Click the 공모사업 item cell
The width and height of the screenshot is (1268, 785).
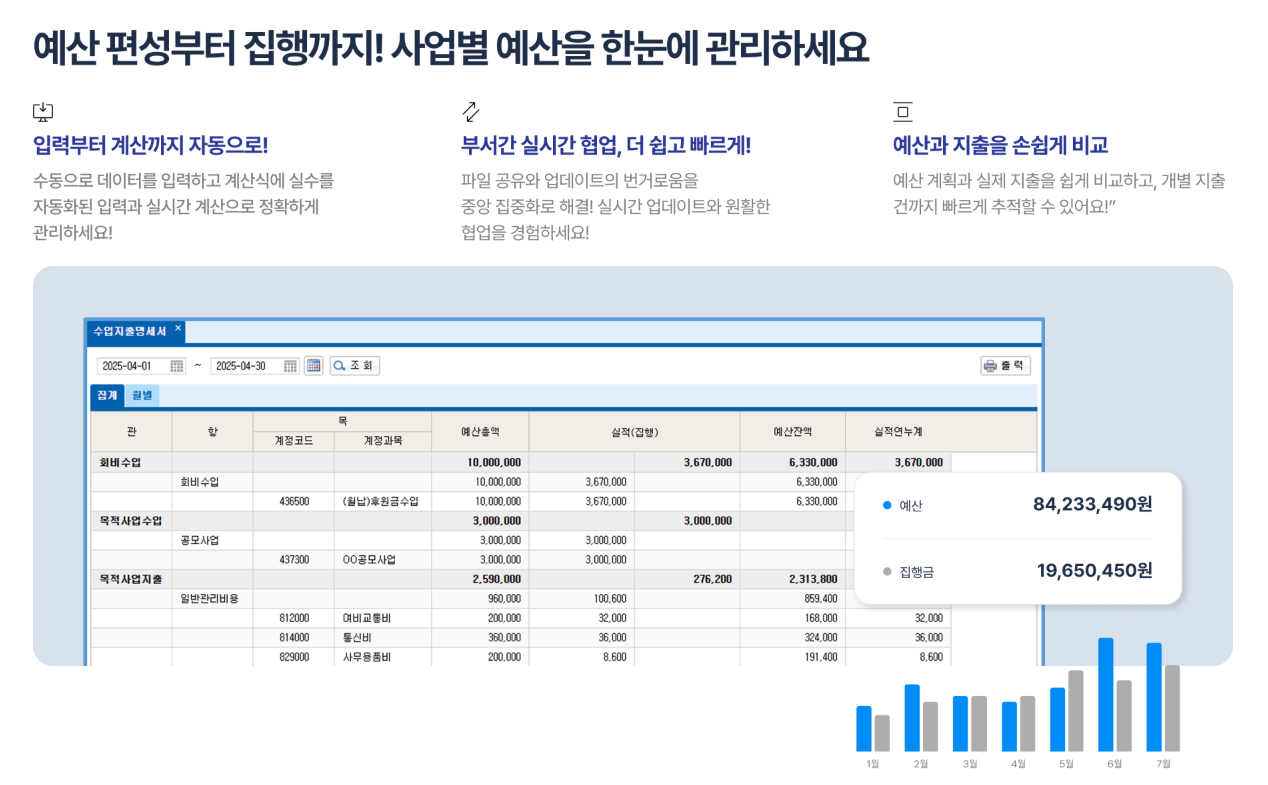[x=212, y=540]
